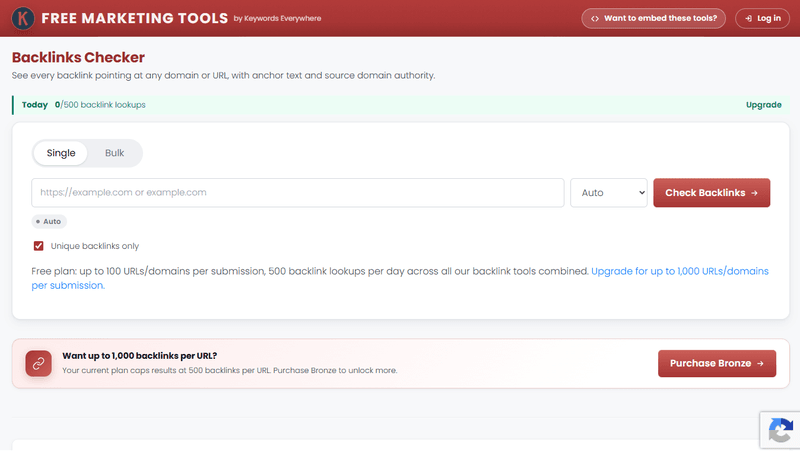
Task: Click the Log in button
Action: (762, 18)
